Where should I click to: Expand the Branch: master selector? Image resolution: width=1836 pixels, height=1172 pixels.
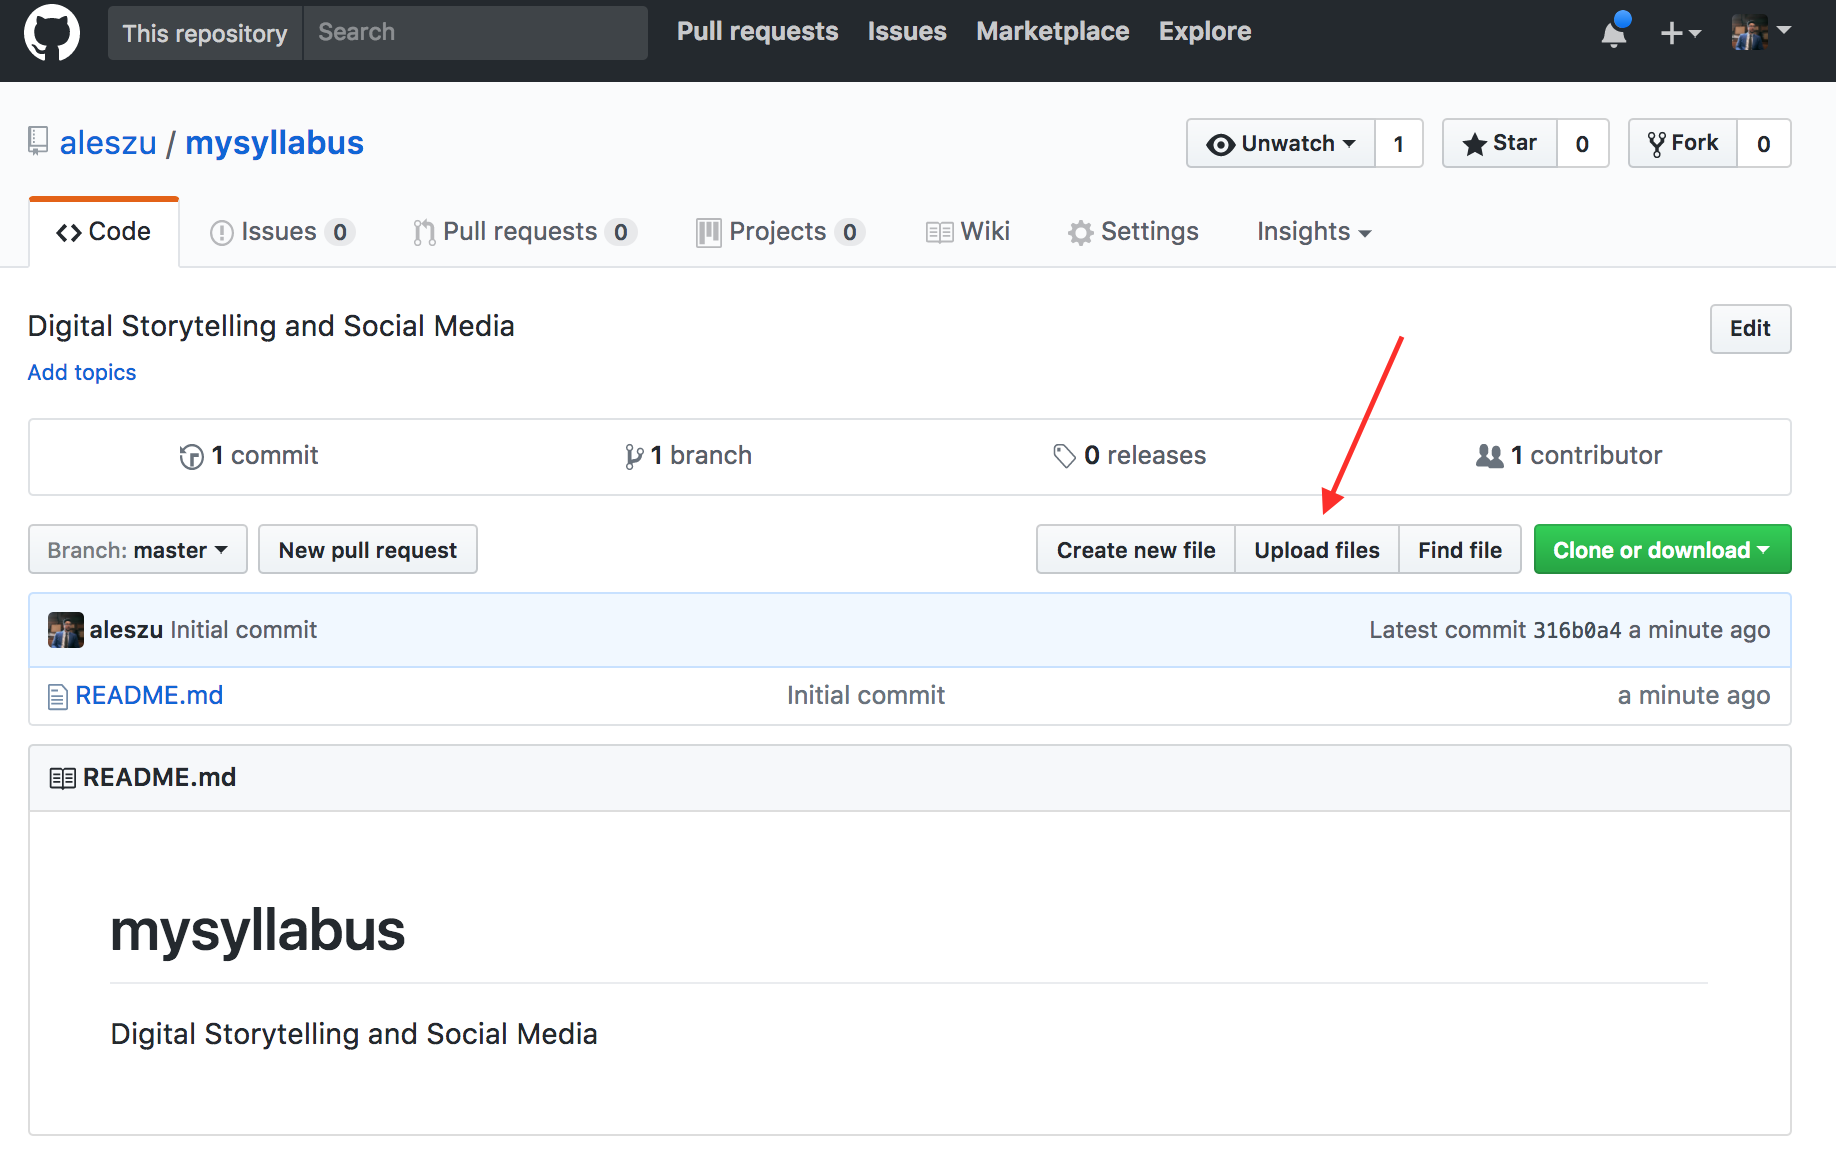pos(137,549)
